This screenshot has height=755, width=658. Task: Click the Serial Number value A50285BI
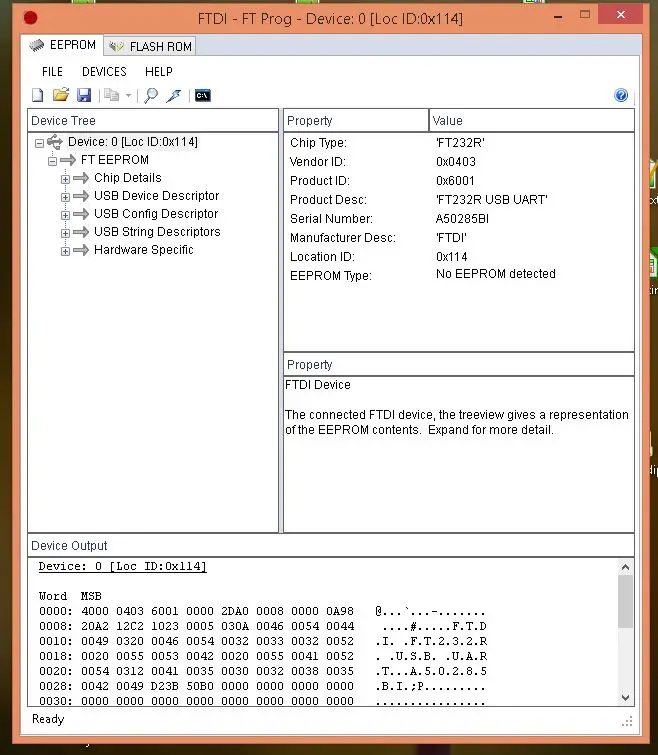pos(462,219)
